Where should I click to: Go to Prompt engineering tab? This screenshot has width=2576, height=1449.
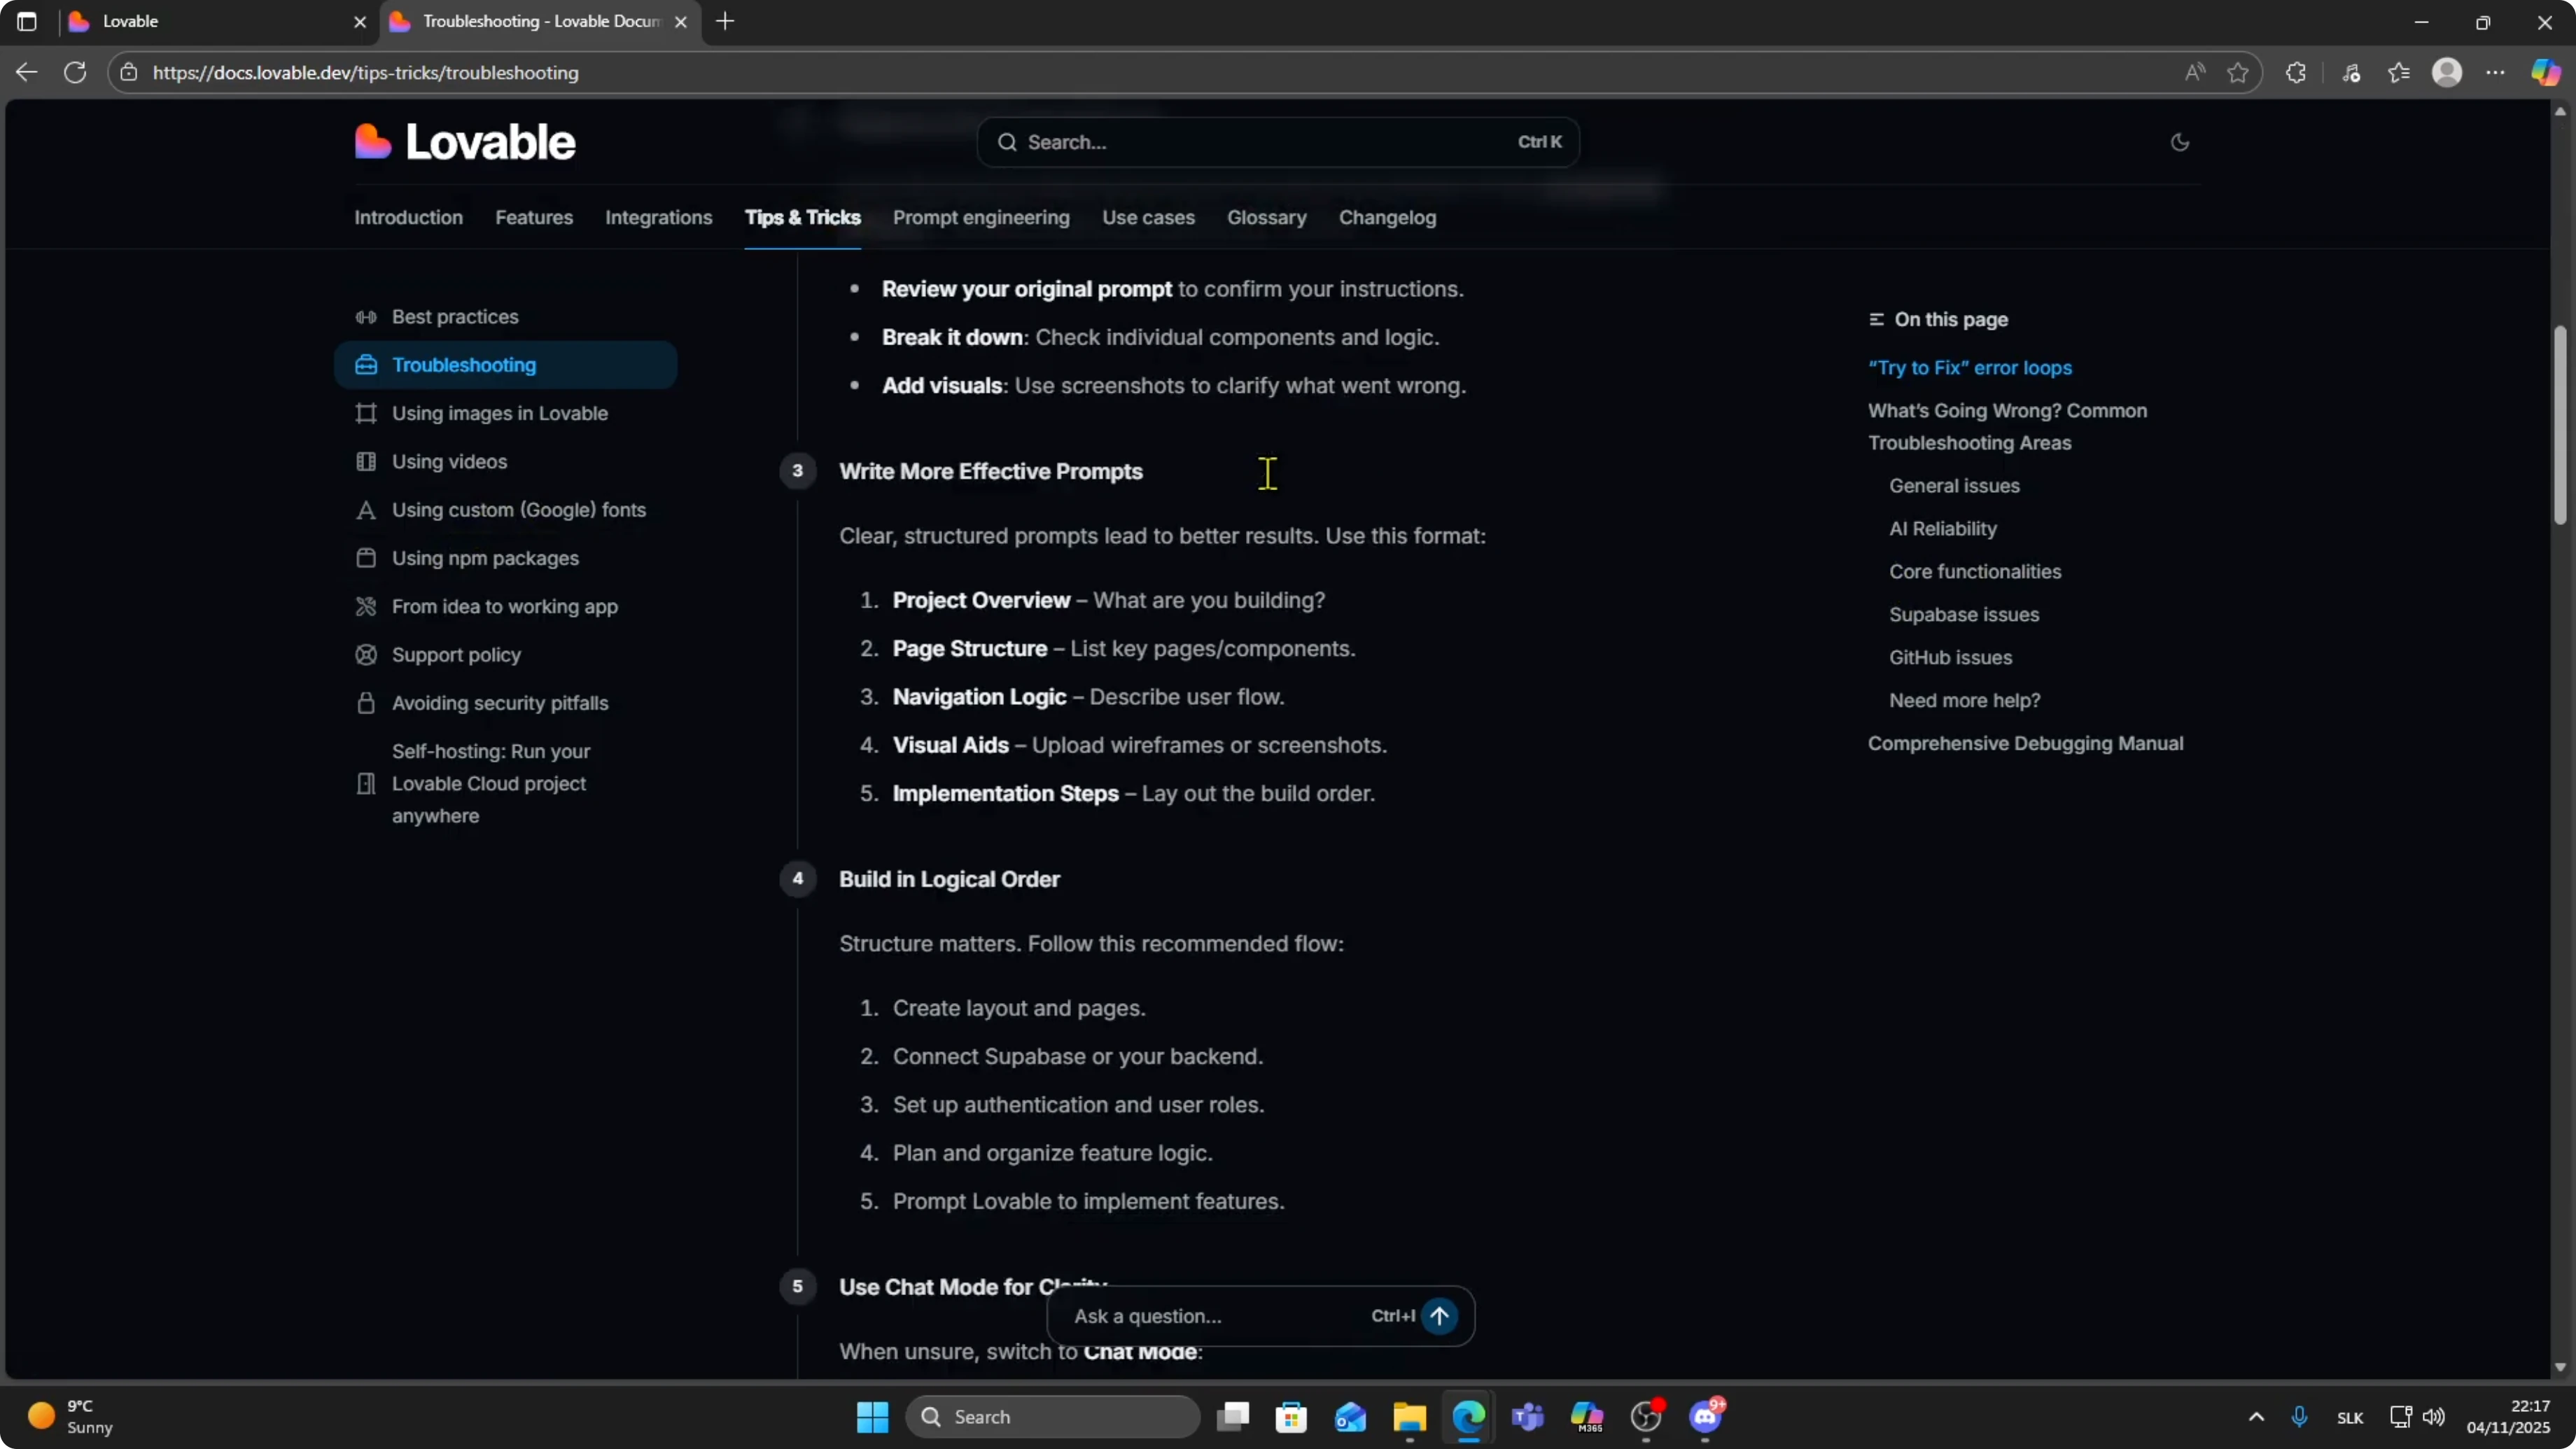pos(981,217)
